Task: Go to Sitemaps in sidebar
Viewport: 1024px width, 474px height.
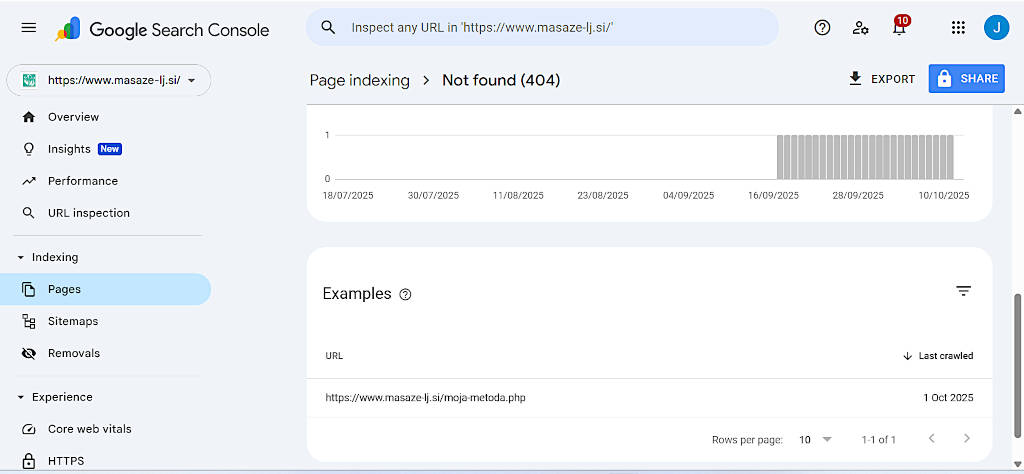Action: pyautogui.click(x=73, y=321)
